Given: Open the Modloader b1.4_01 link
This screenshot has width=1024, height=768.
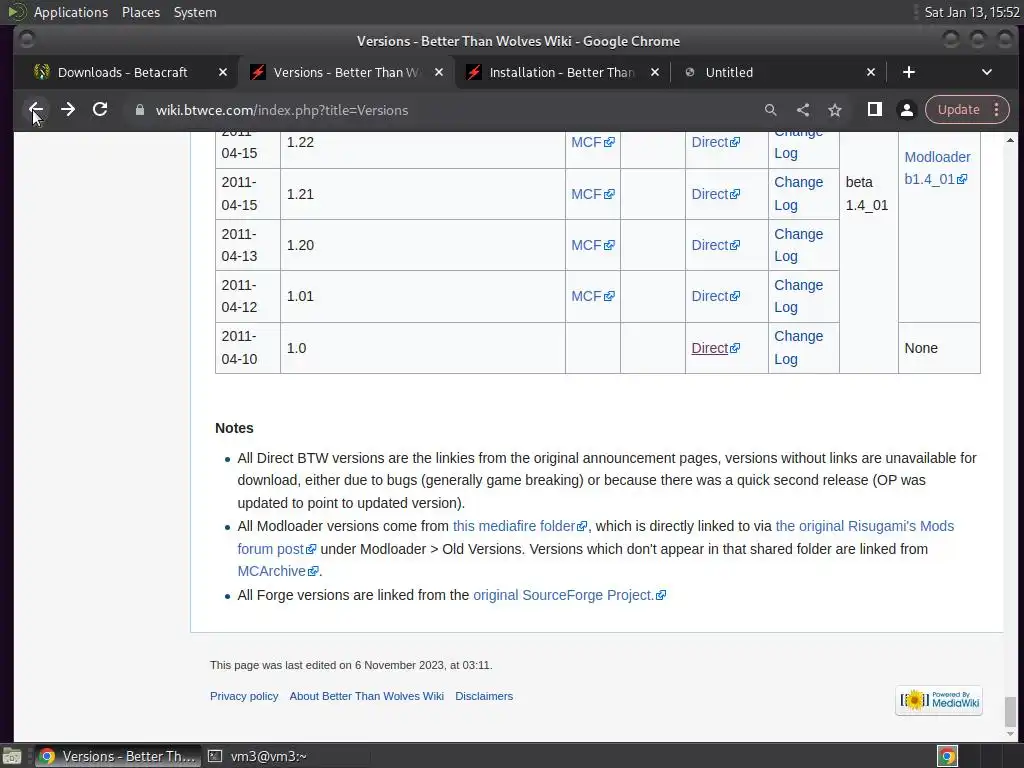Looking at the screenshot, I should point(937,168).
